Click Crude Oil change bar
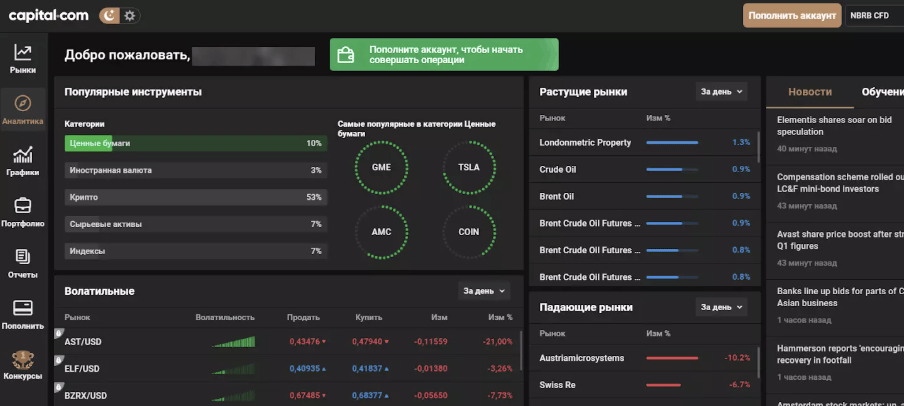 672,170
